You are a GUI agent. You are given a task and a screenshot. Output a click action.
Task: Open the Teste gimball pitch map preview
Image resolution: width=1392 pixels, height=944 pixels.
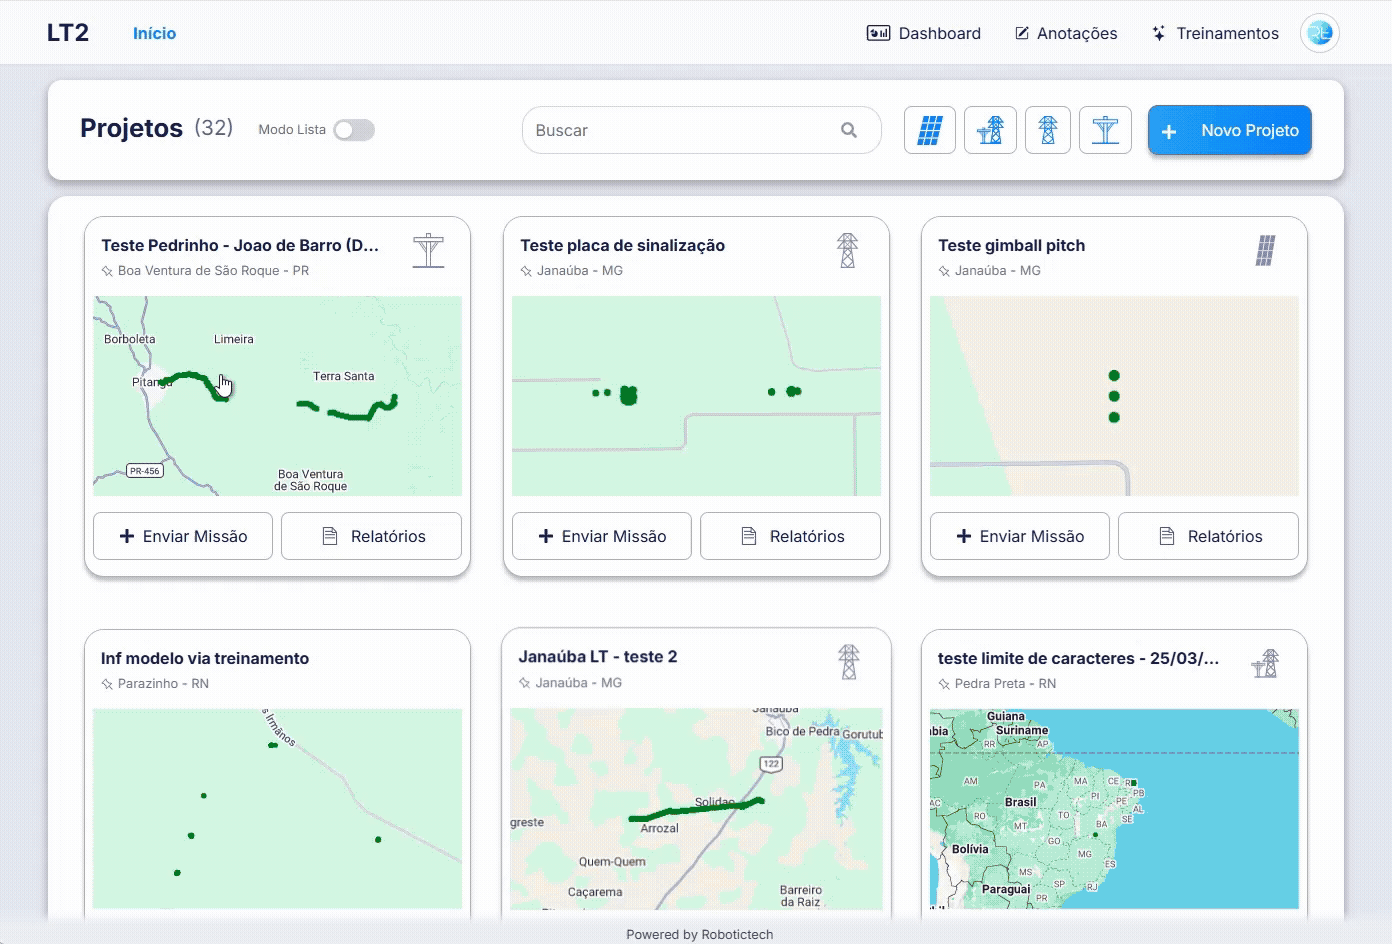(x=1114, y=396)
